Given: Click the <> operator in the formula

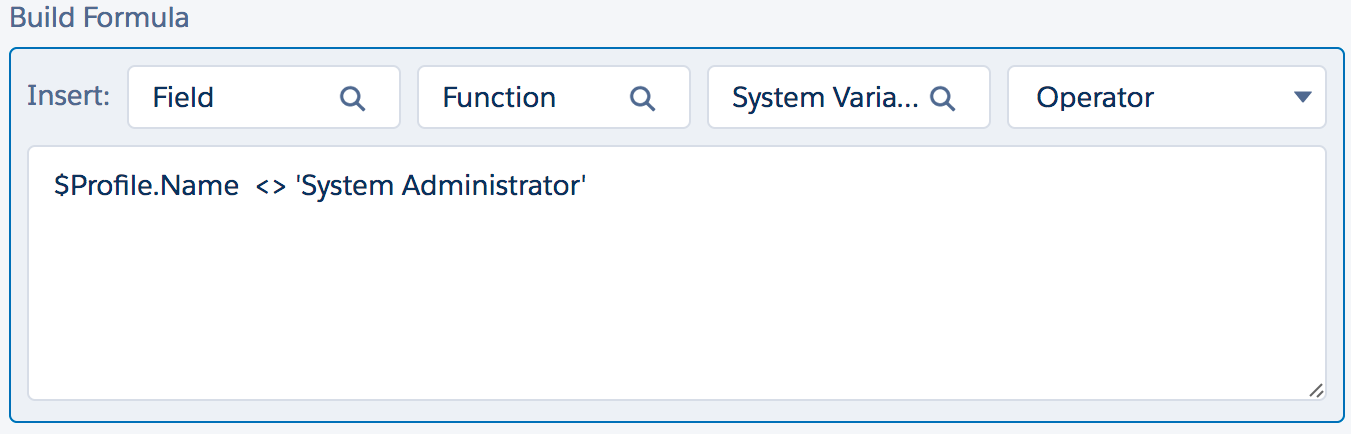Looking at the screenshot, I should coord(270,187).
